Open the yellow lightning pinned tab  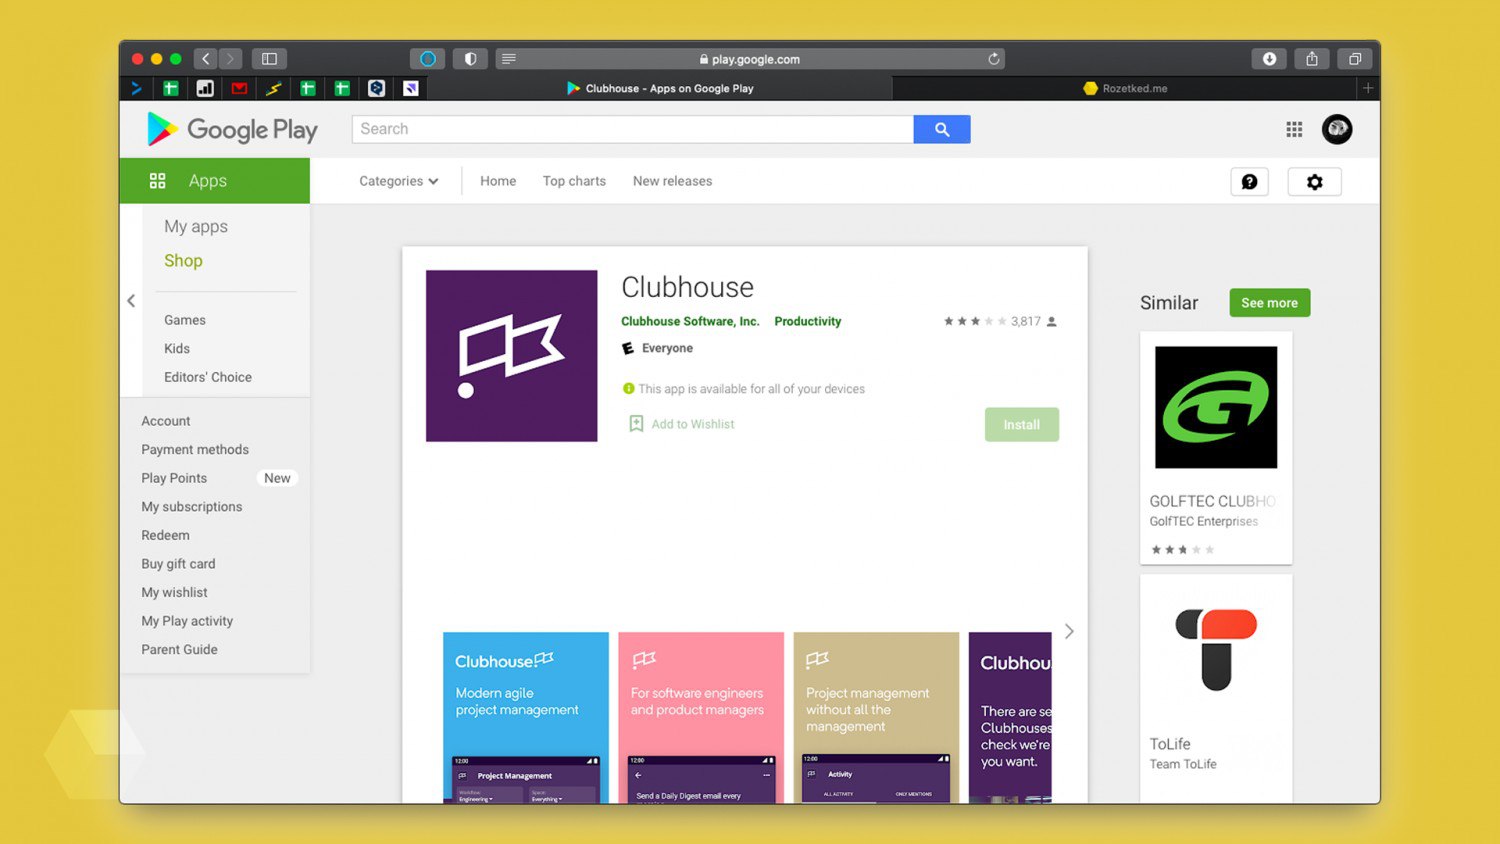point(273,88)
